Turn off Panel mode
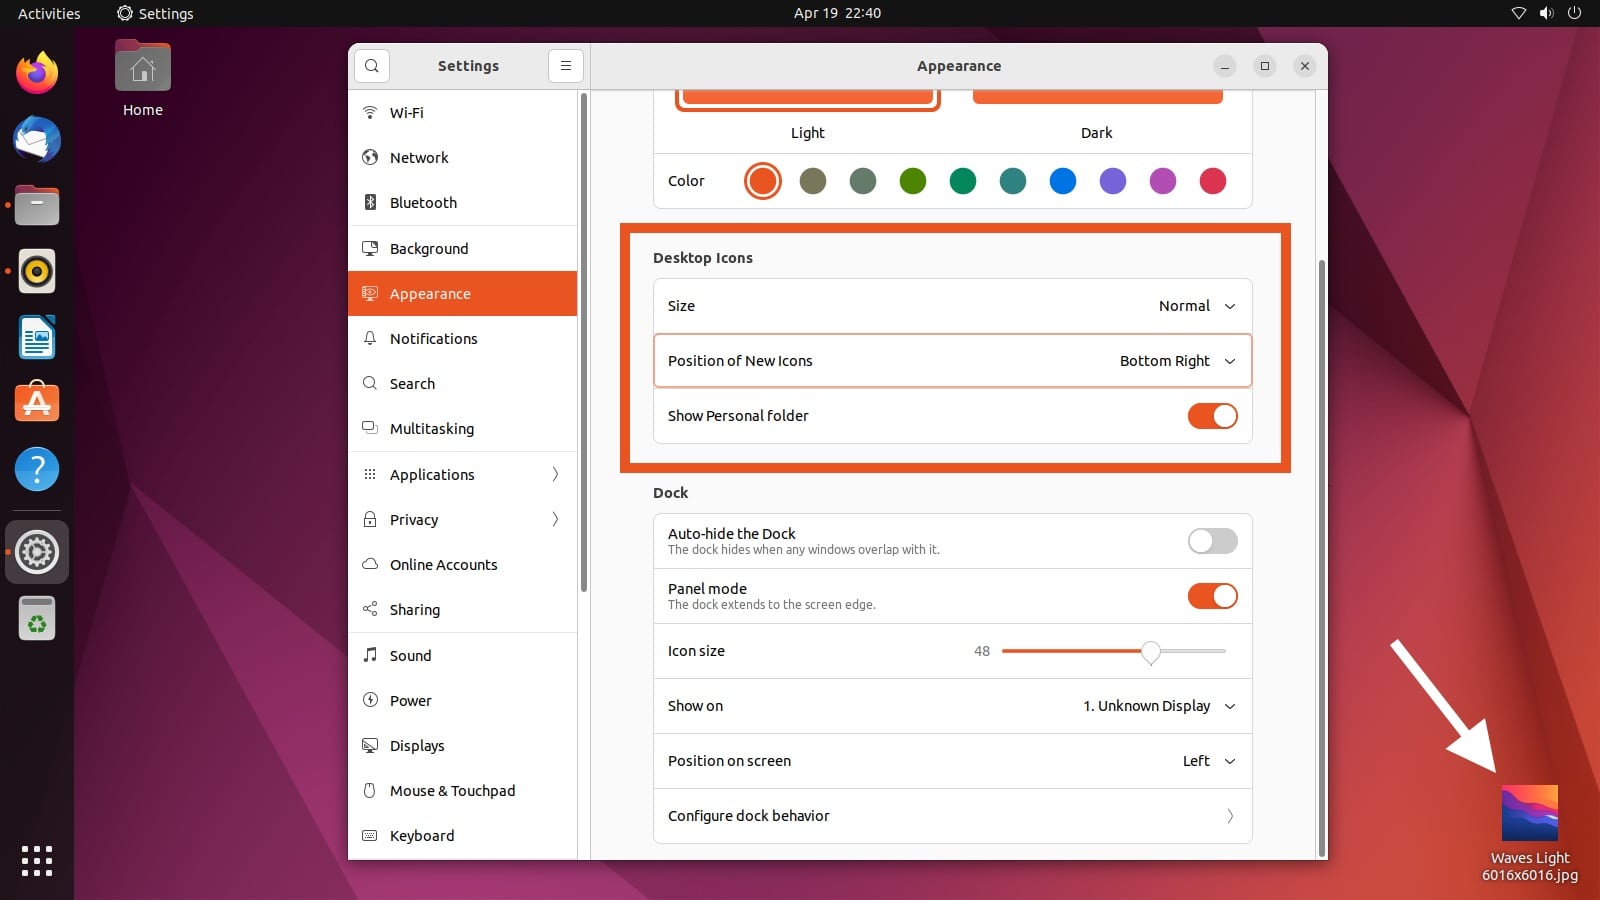This screenshot has width=1600, height=900. pyautogui.click(x=1212, y=596)
